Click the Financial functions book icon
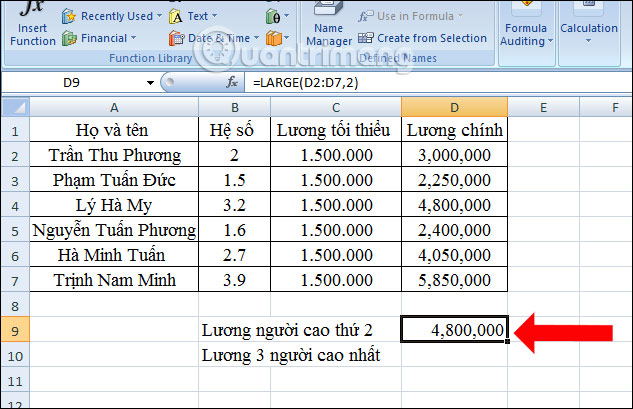The image size is (633, 409). tap(69, 39)
